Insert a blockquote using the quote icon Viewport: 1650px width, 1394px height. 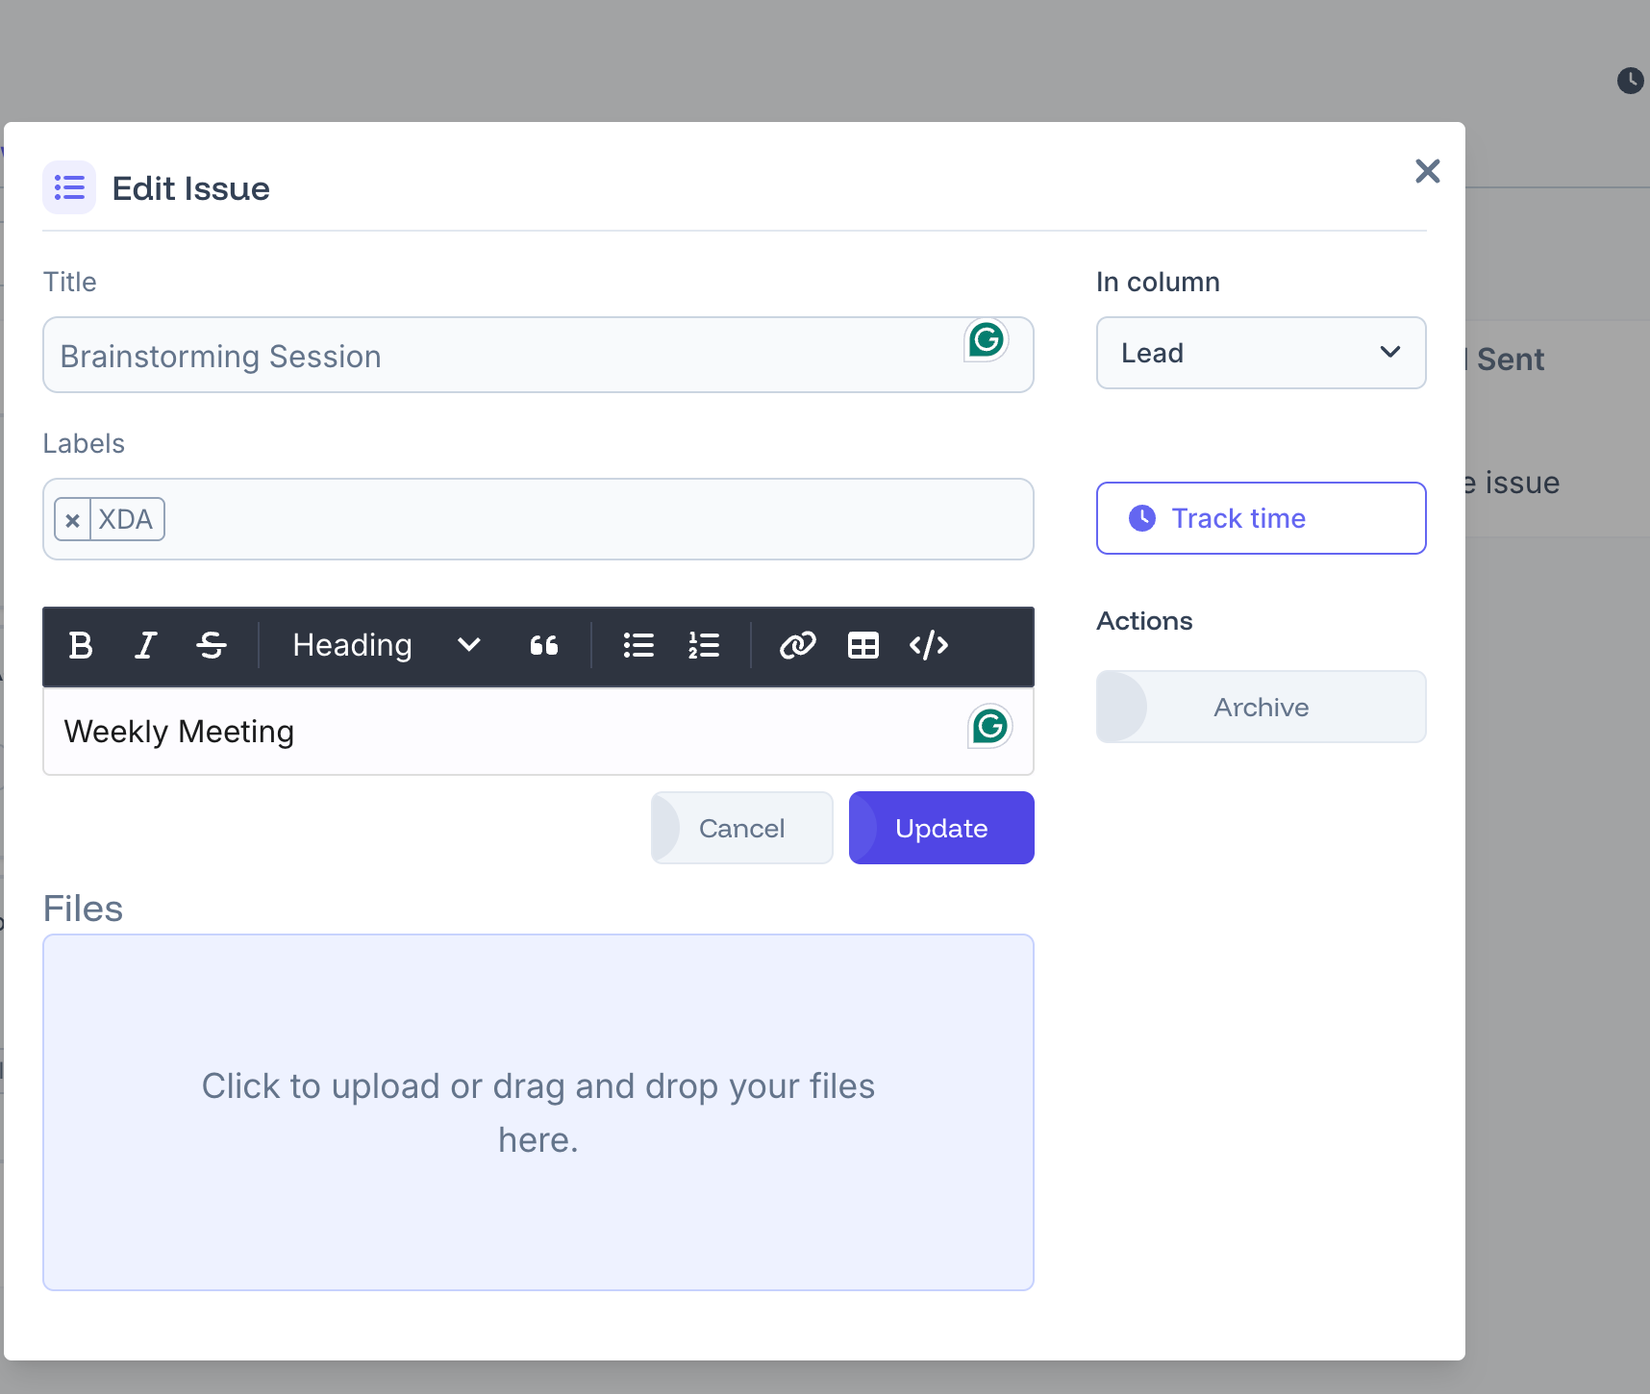point(544,646)
